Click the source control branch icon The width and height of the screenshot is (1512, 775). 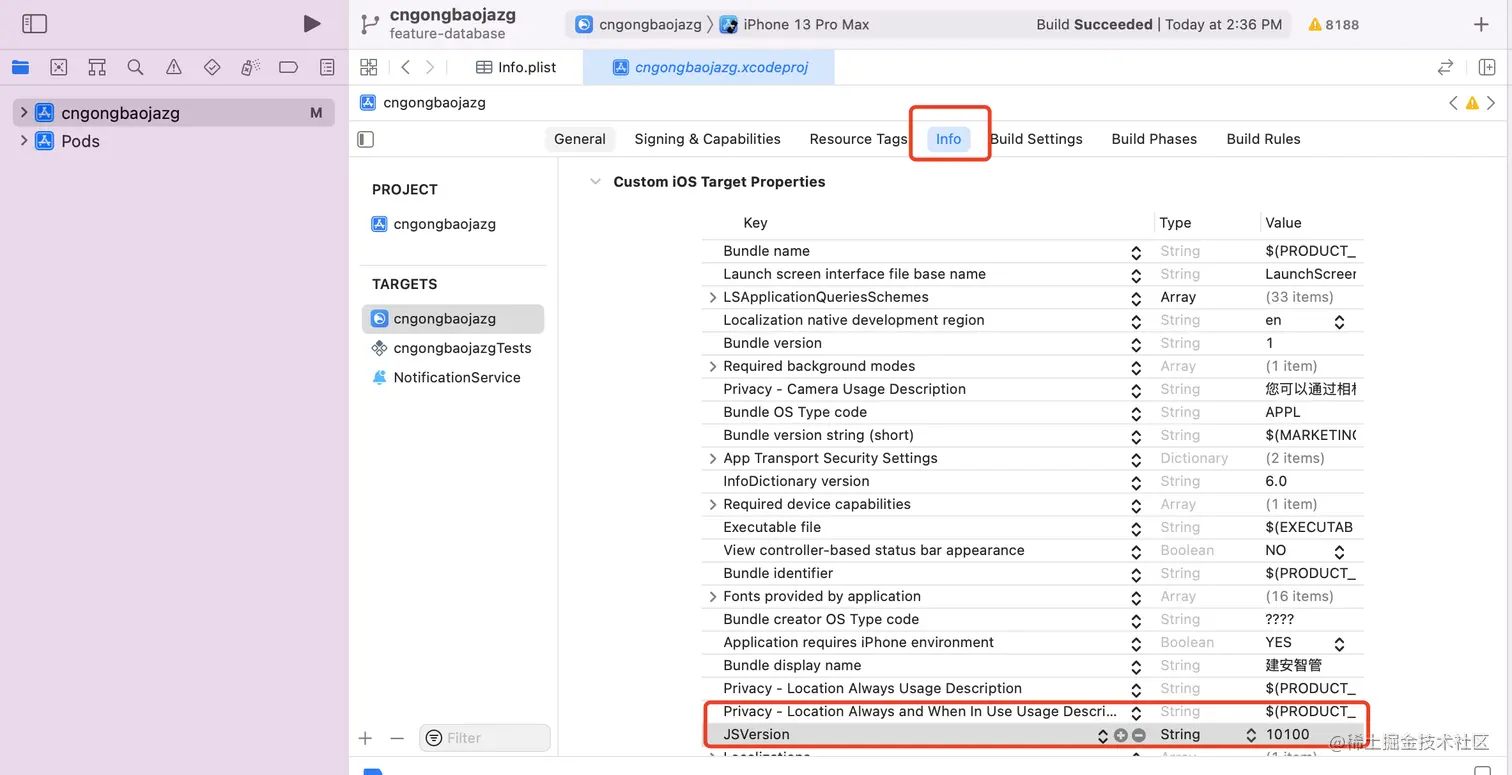(x=370, y=24)
